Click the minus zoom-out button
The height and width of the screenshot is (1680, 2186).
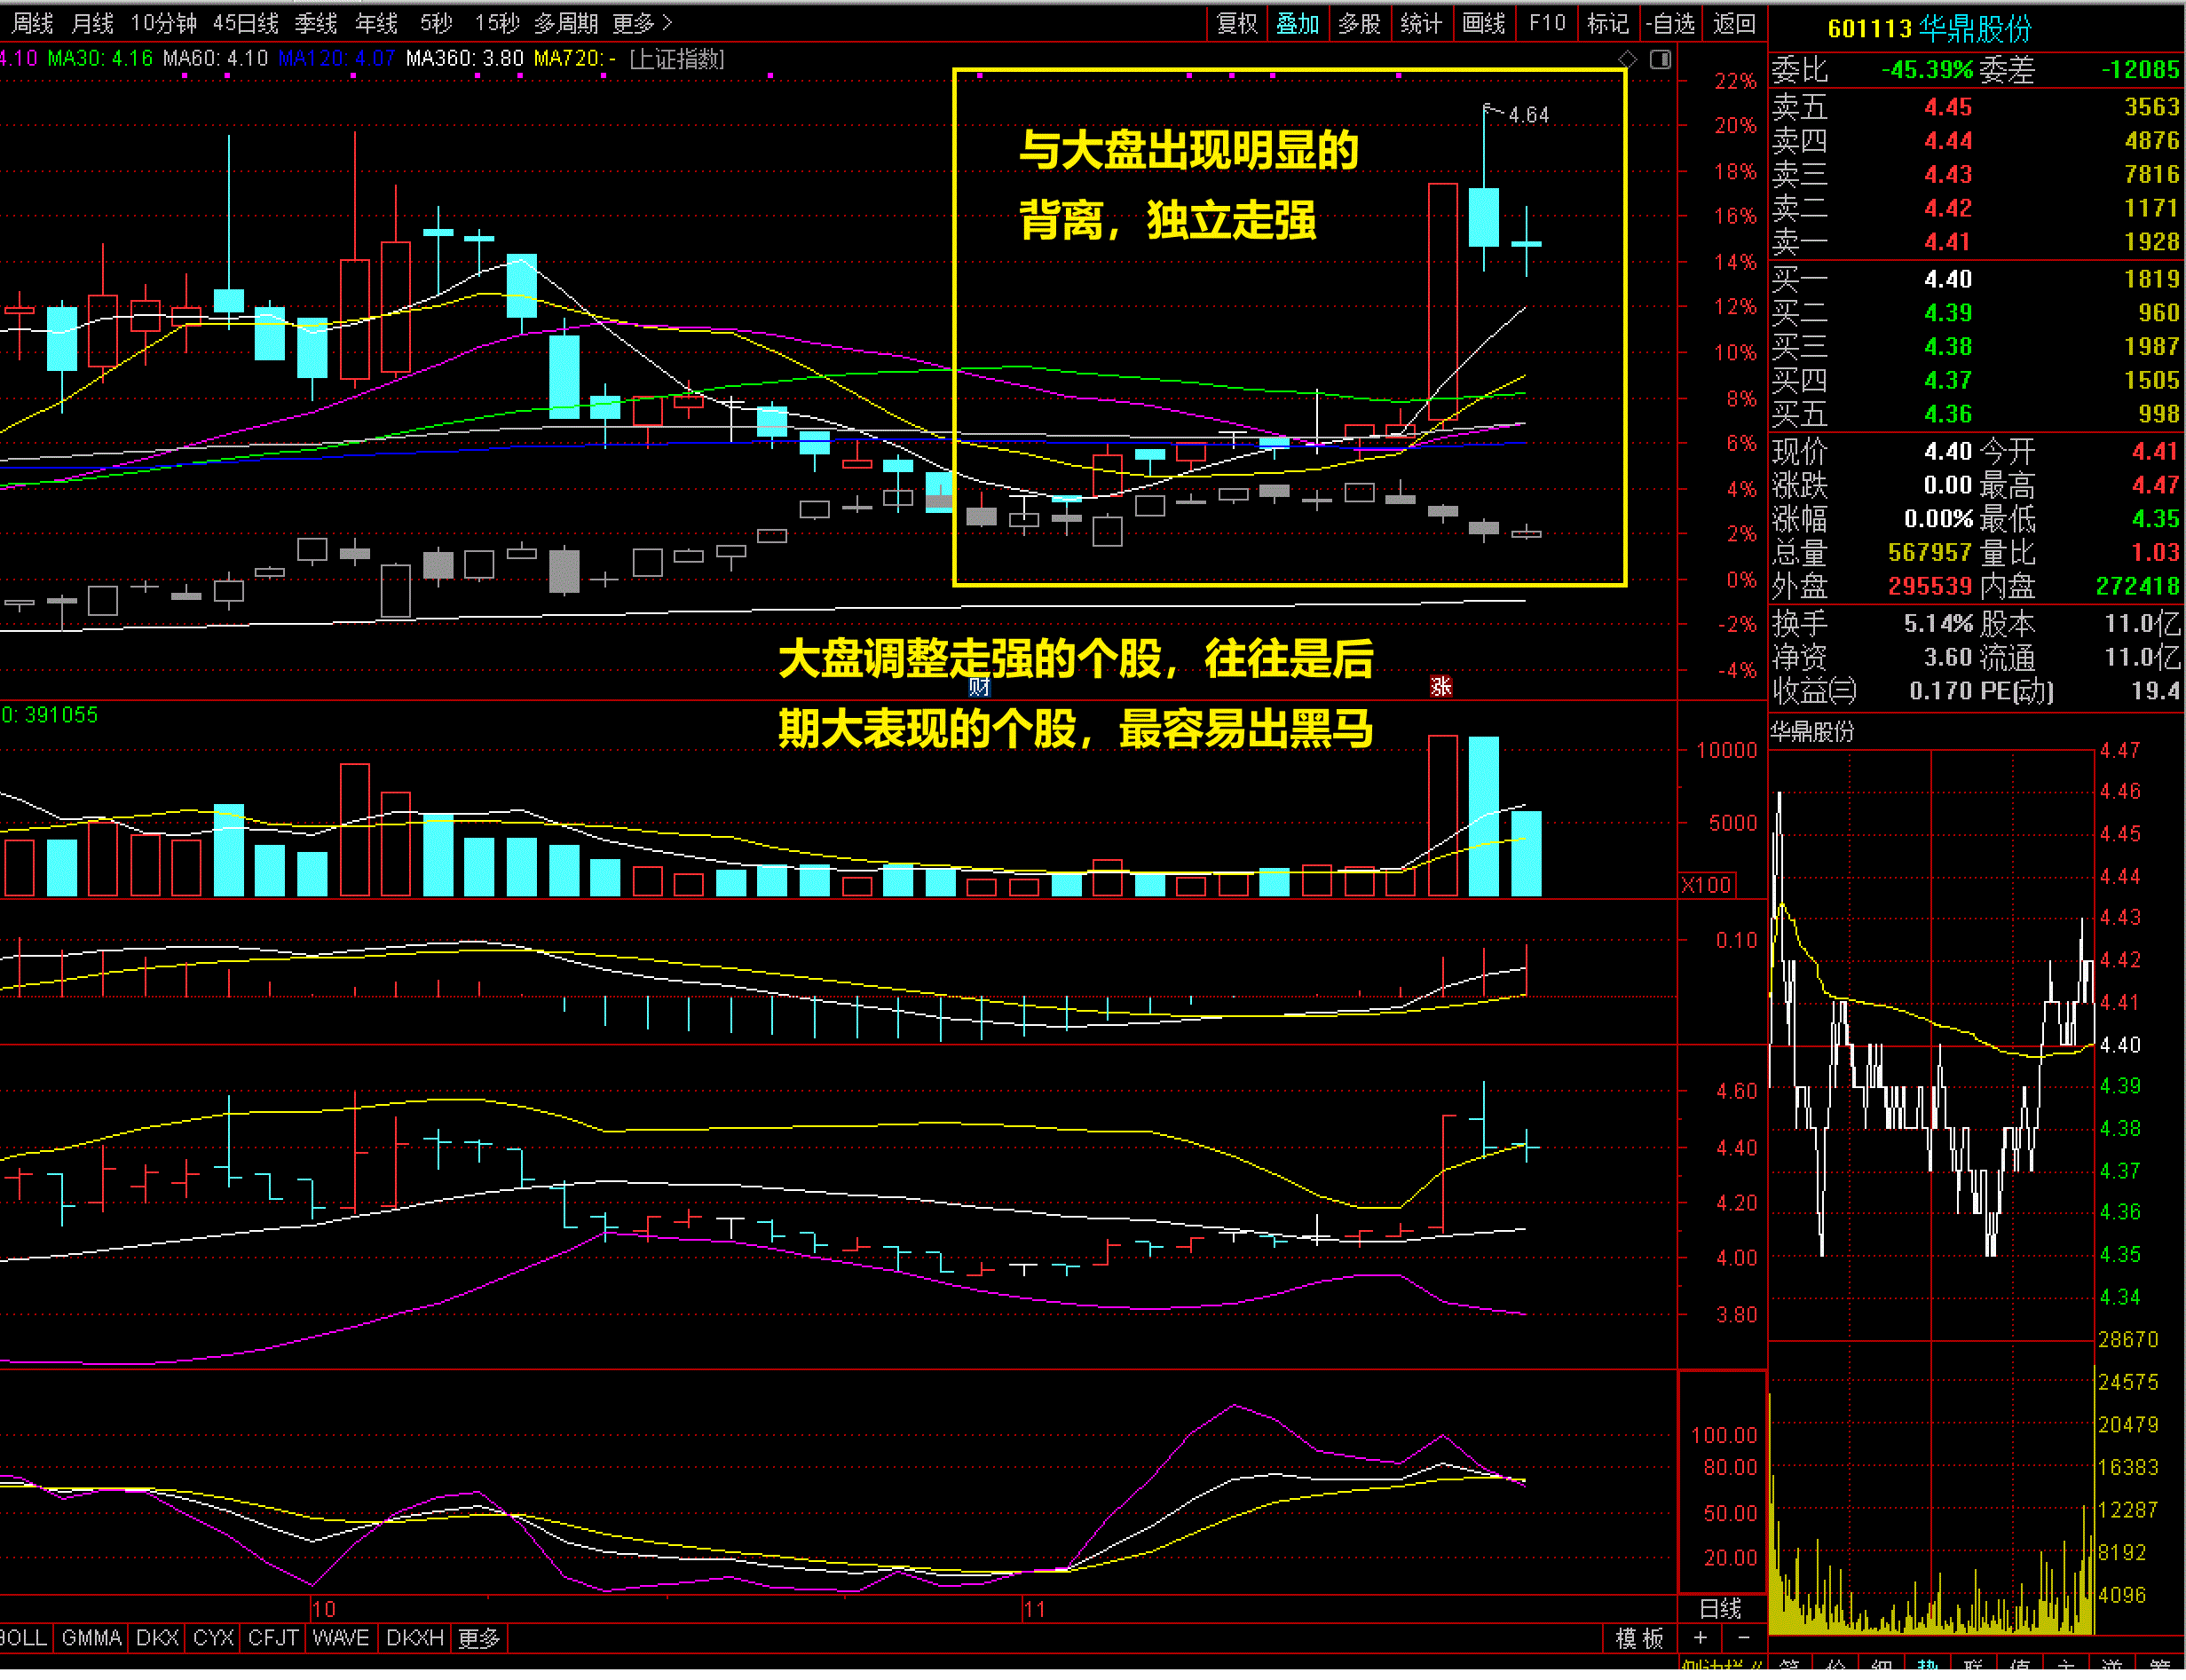1744,1637
